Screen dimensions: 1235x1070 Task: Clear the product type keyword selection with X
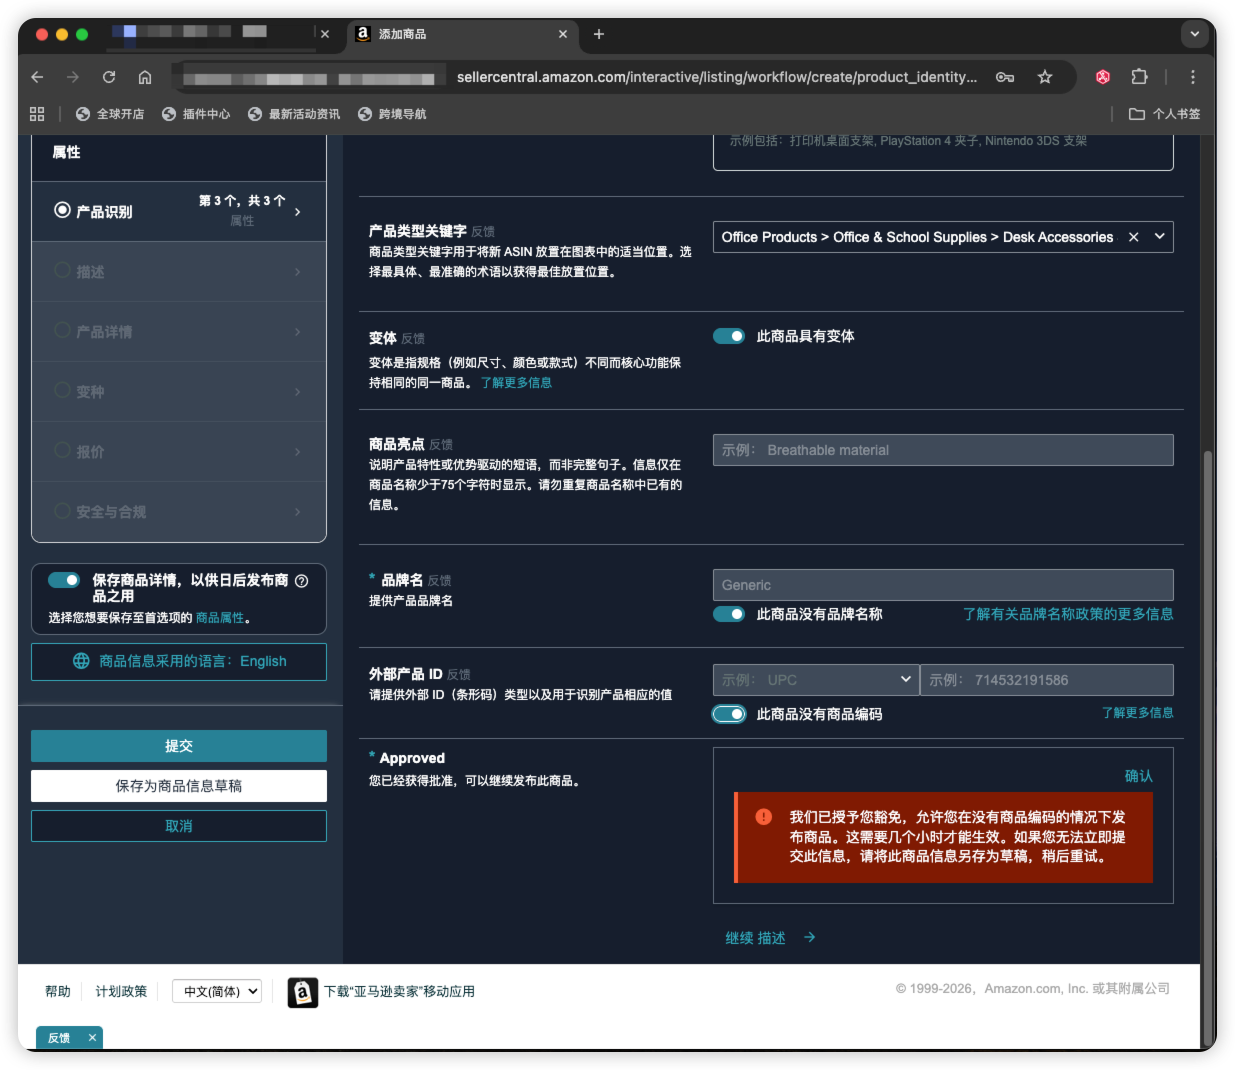coord(1134,237)
